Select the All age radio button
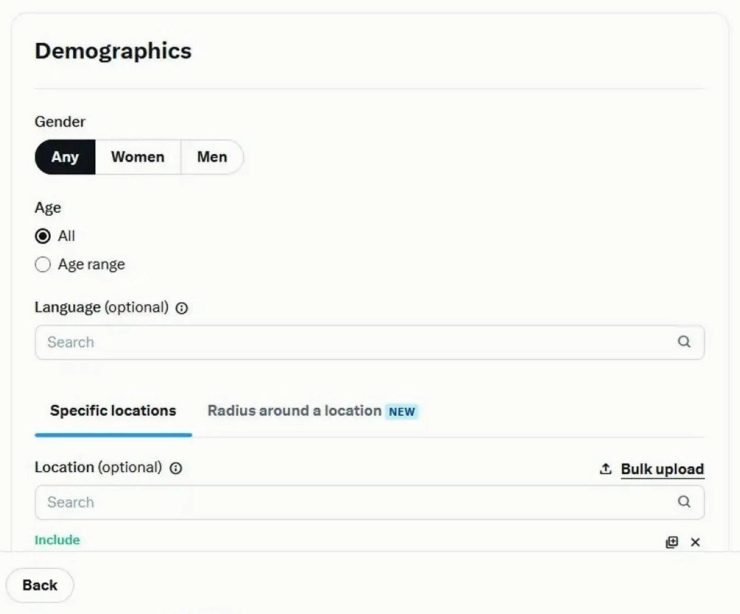740x614 pixels. pyautogui.click(x=42, y=236)
